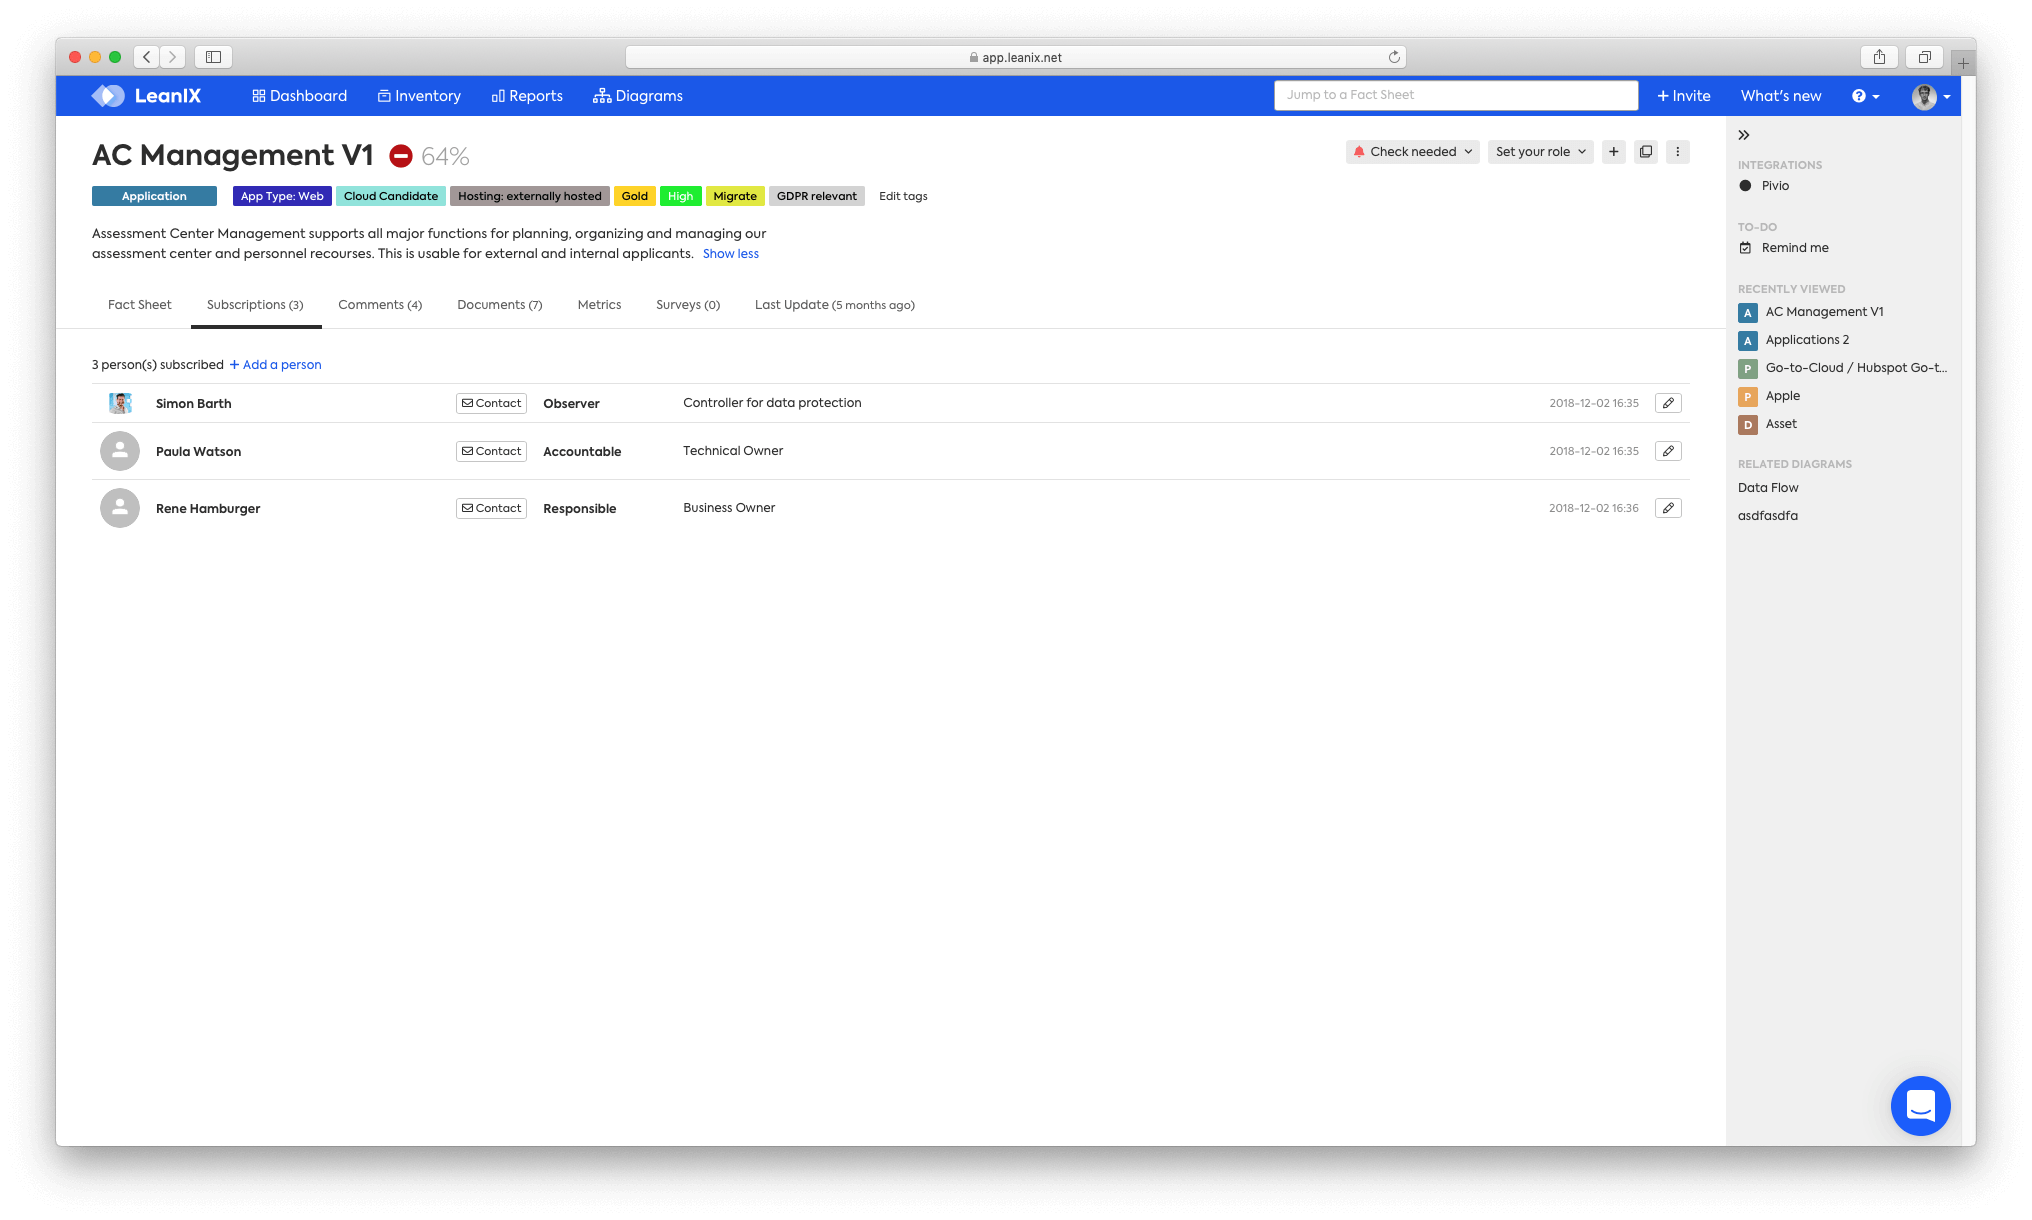This screenshot has width=2032, height=1220.
Task: Click the edit pencil for Simon Barth
Action: 1668,403
